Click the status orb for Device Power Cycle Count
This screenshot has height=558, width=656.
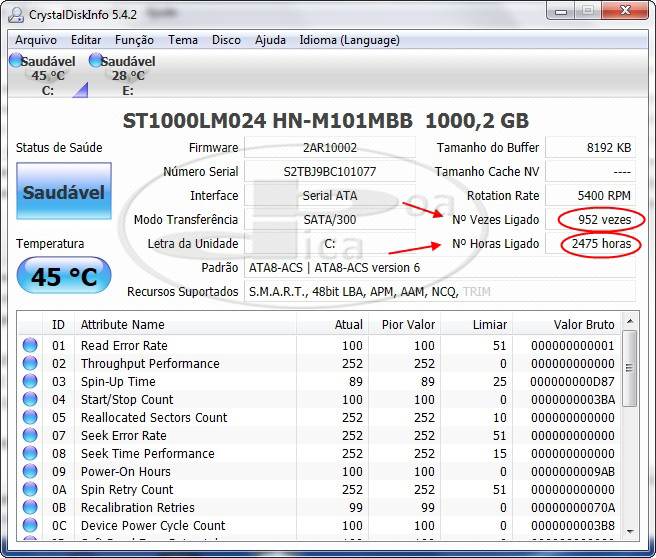[30, 525]
